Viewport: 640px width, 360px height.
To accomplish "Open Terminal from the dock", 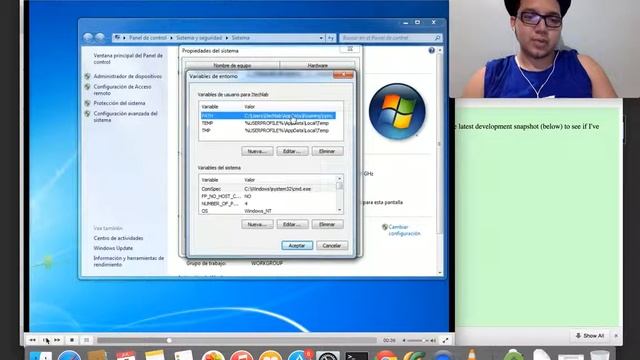I will coord(356,356).
